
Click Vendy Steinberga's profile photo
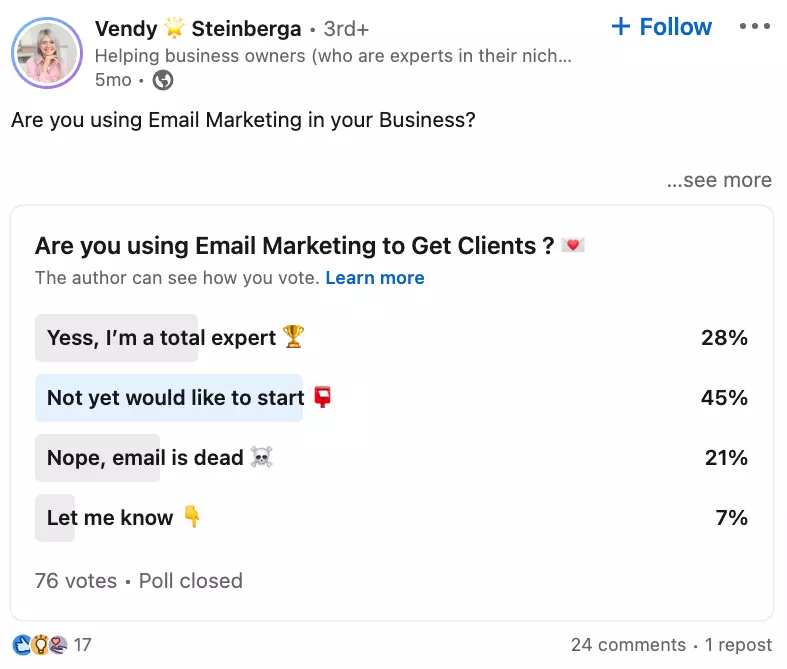tap(47, 53)
